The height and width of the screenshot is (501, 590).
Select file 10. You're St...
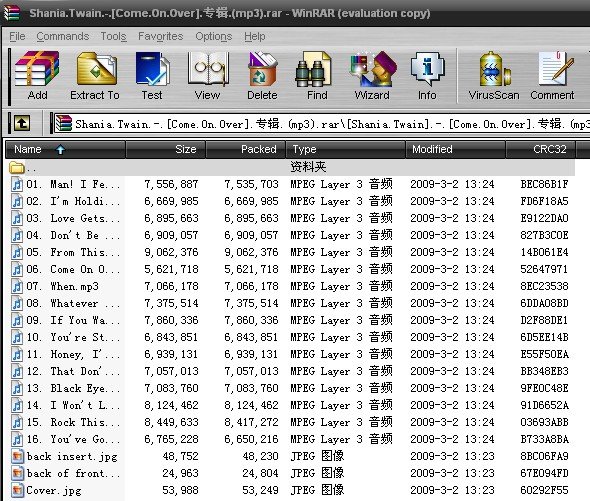pos(73,337)
